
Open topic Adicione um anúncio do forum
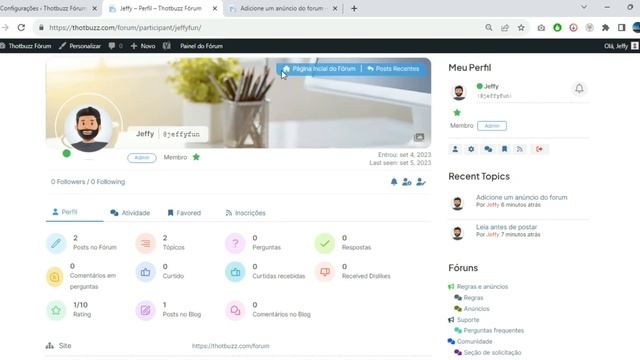click(522, 197)
